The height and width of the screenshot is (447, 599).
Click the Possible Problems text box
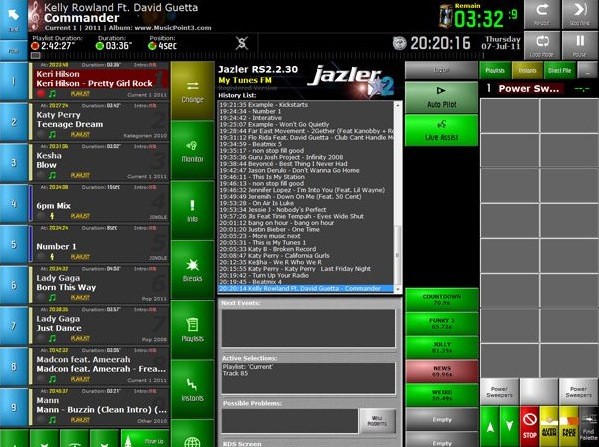tap(290, 421)
